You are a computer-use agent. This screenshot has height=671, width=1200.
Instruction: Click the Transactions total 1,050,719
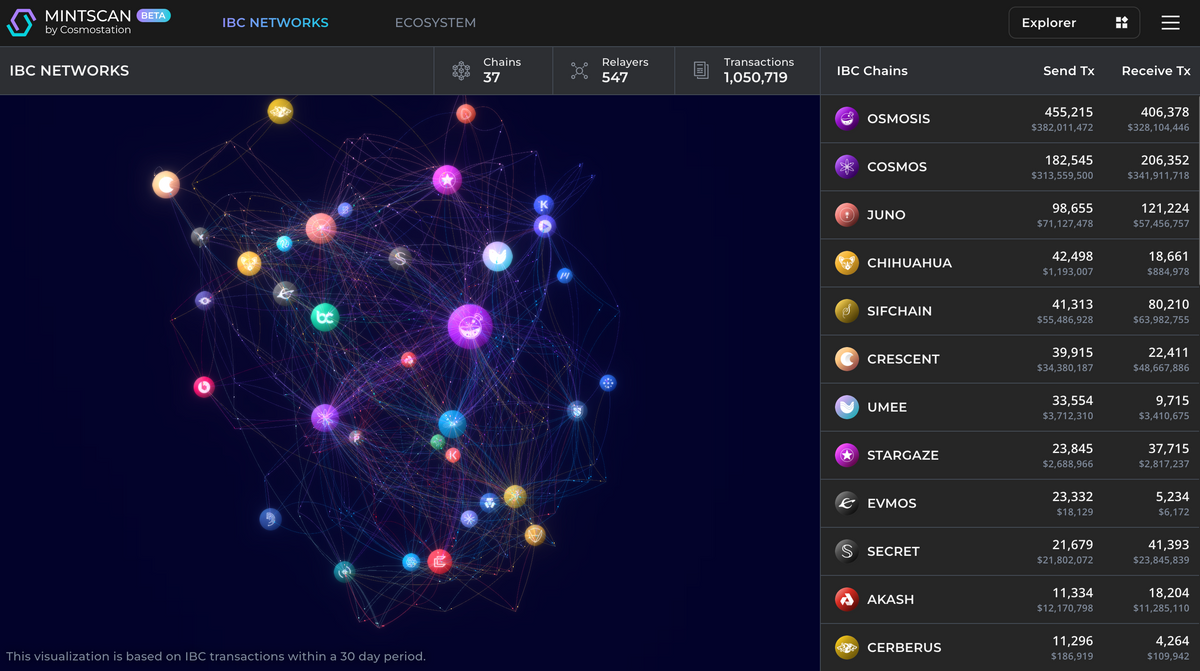pyautogui.click(x=756, y=77)
